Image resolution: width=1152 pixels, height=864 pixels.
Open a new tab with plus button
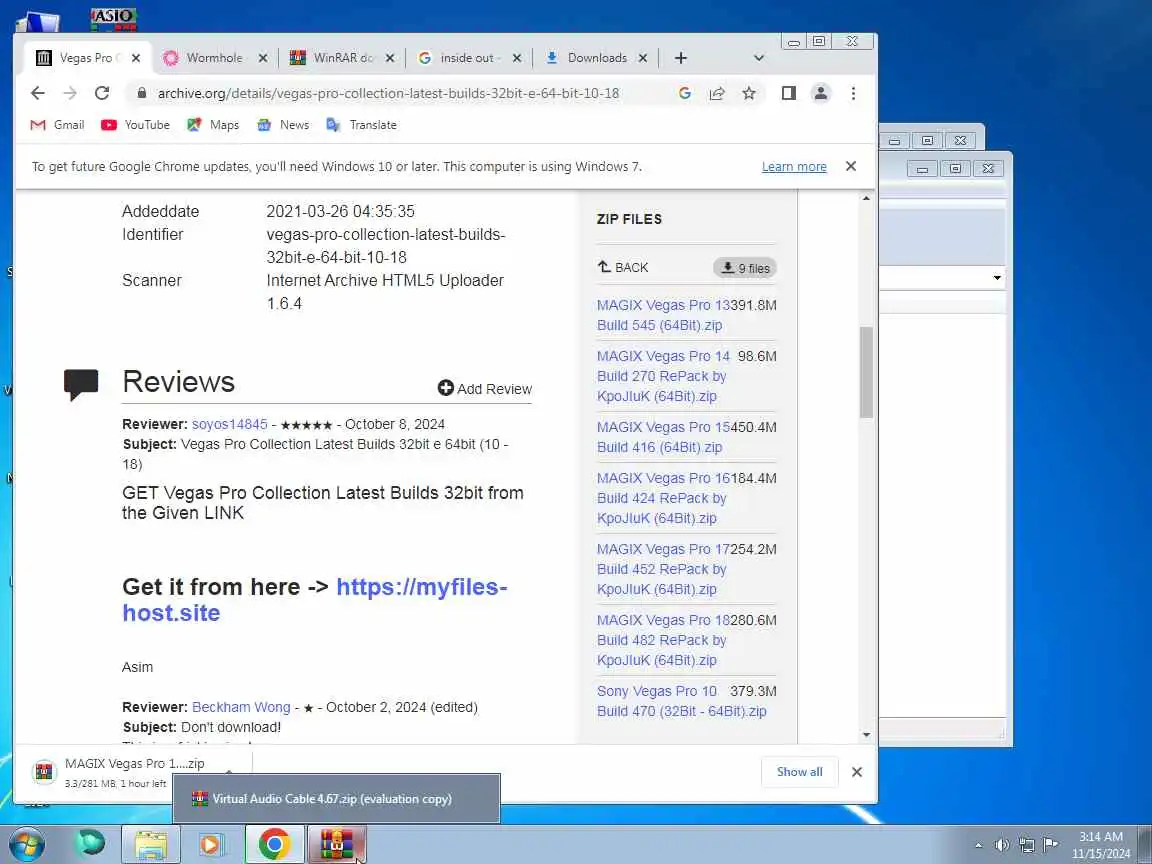(680, 58)
